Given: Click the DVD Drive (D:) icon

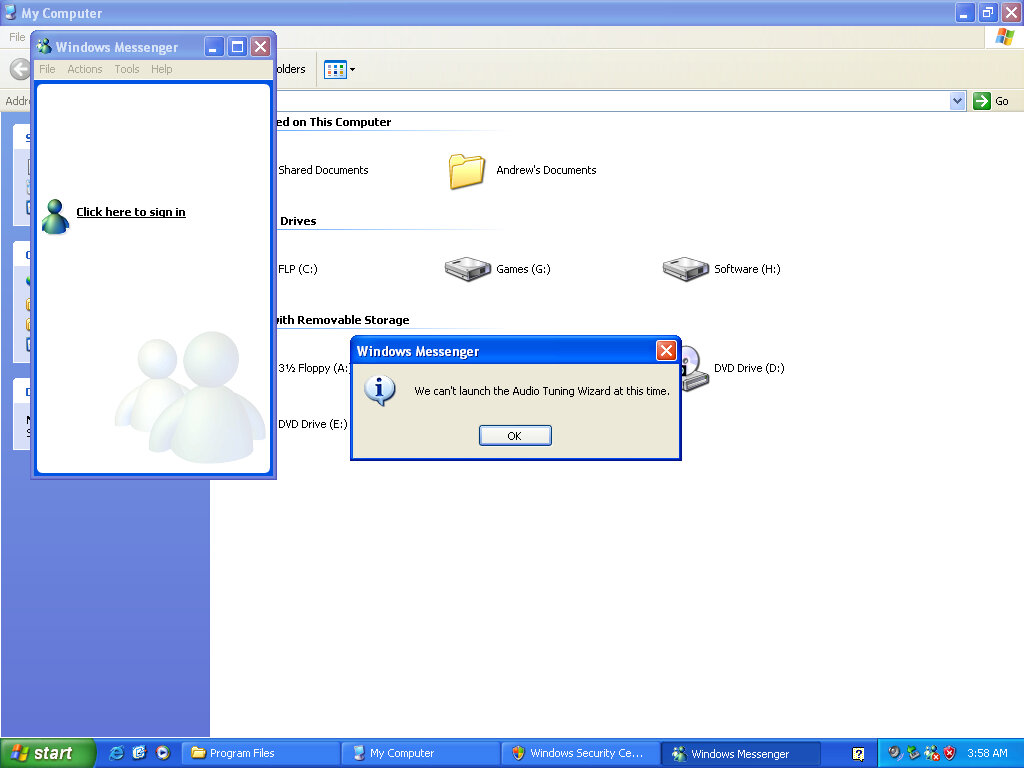Looking at the screenshot, I should (694, 367).
